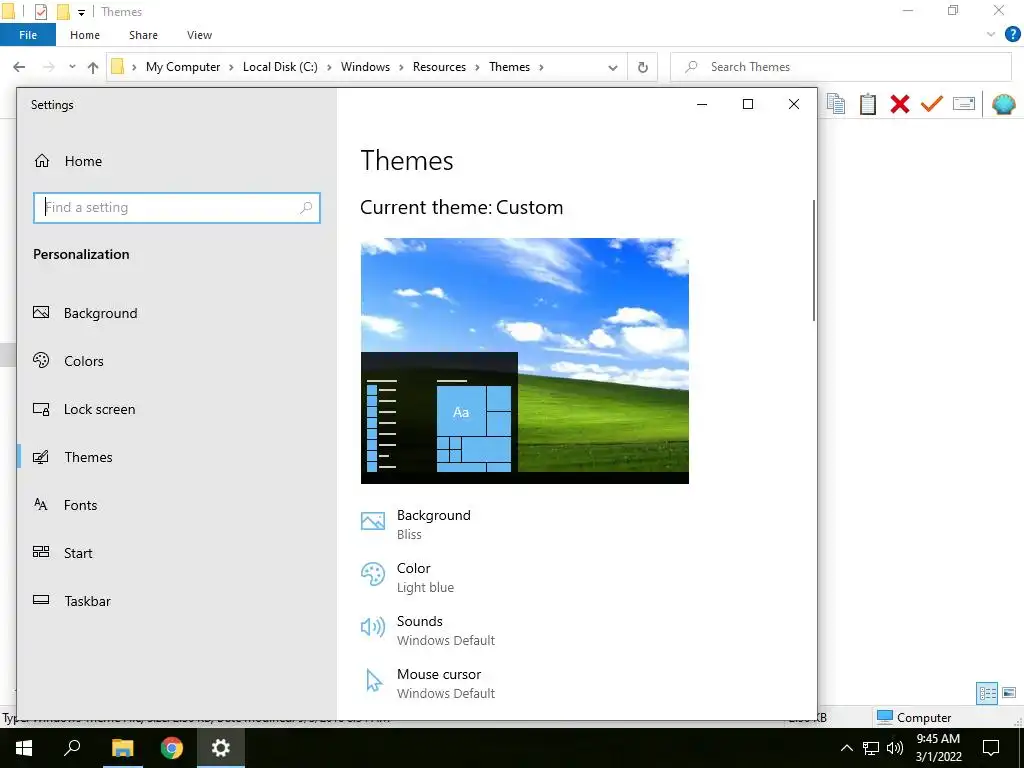Image resolution: width=1024 pixels, height=768 pixels.
Task: Switch Explorer to large icons view
Action: pos(1009,693)
